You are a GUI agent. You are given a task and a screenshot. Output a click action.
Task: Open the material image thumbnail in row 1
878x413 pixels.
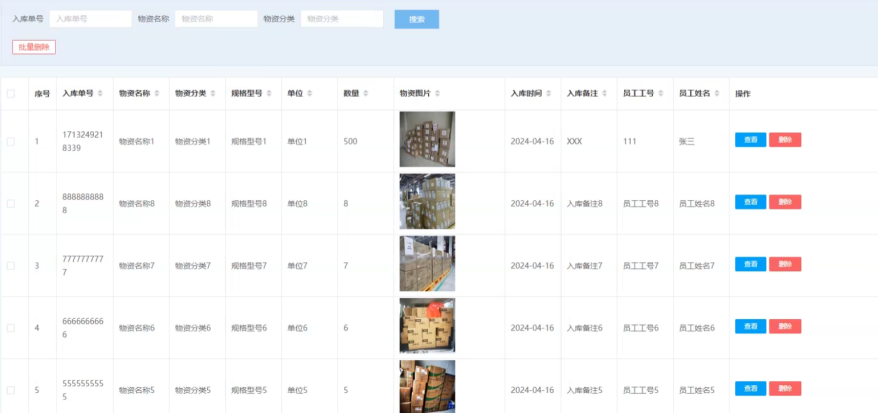tap(427, 139)
